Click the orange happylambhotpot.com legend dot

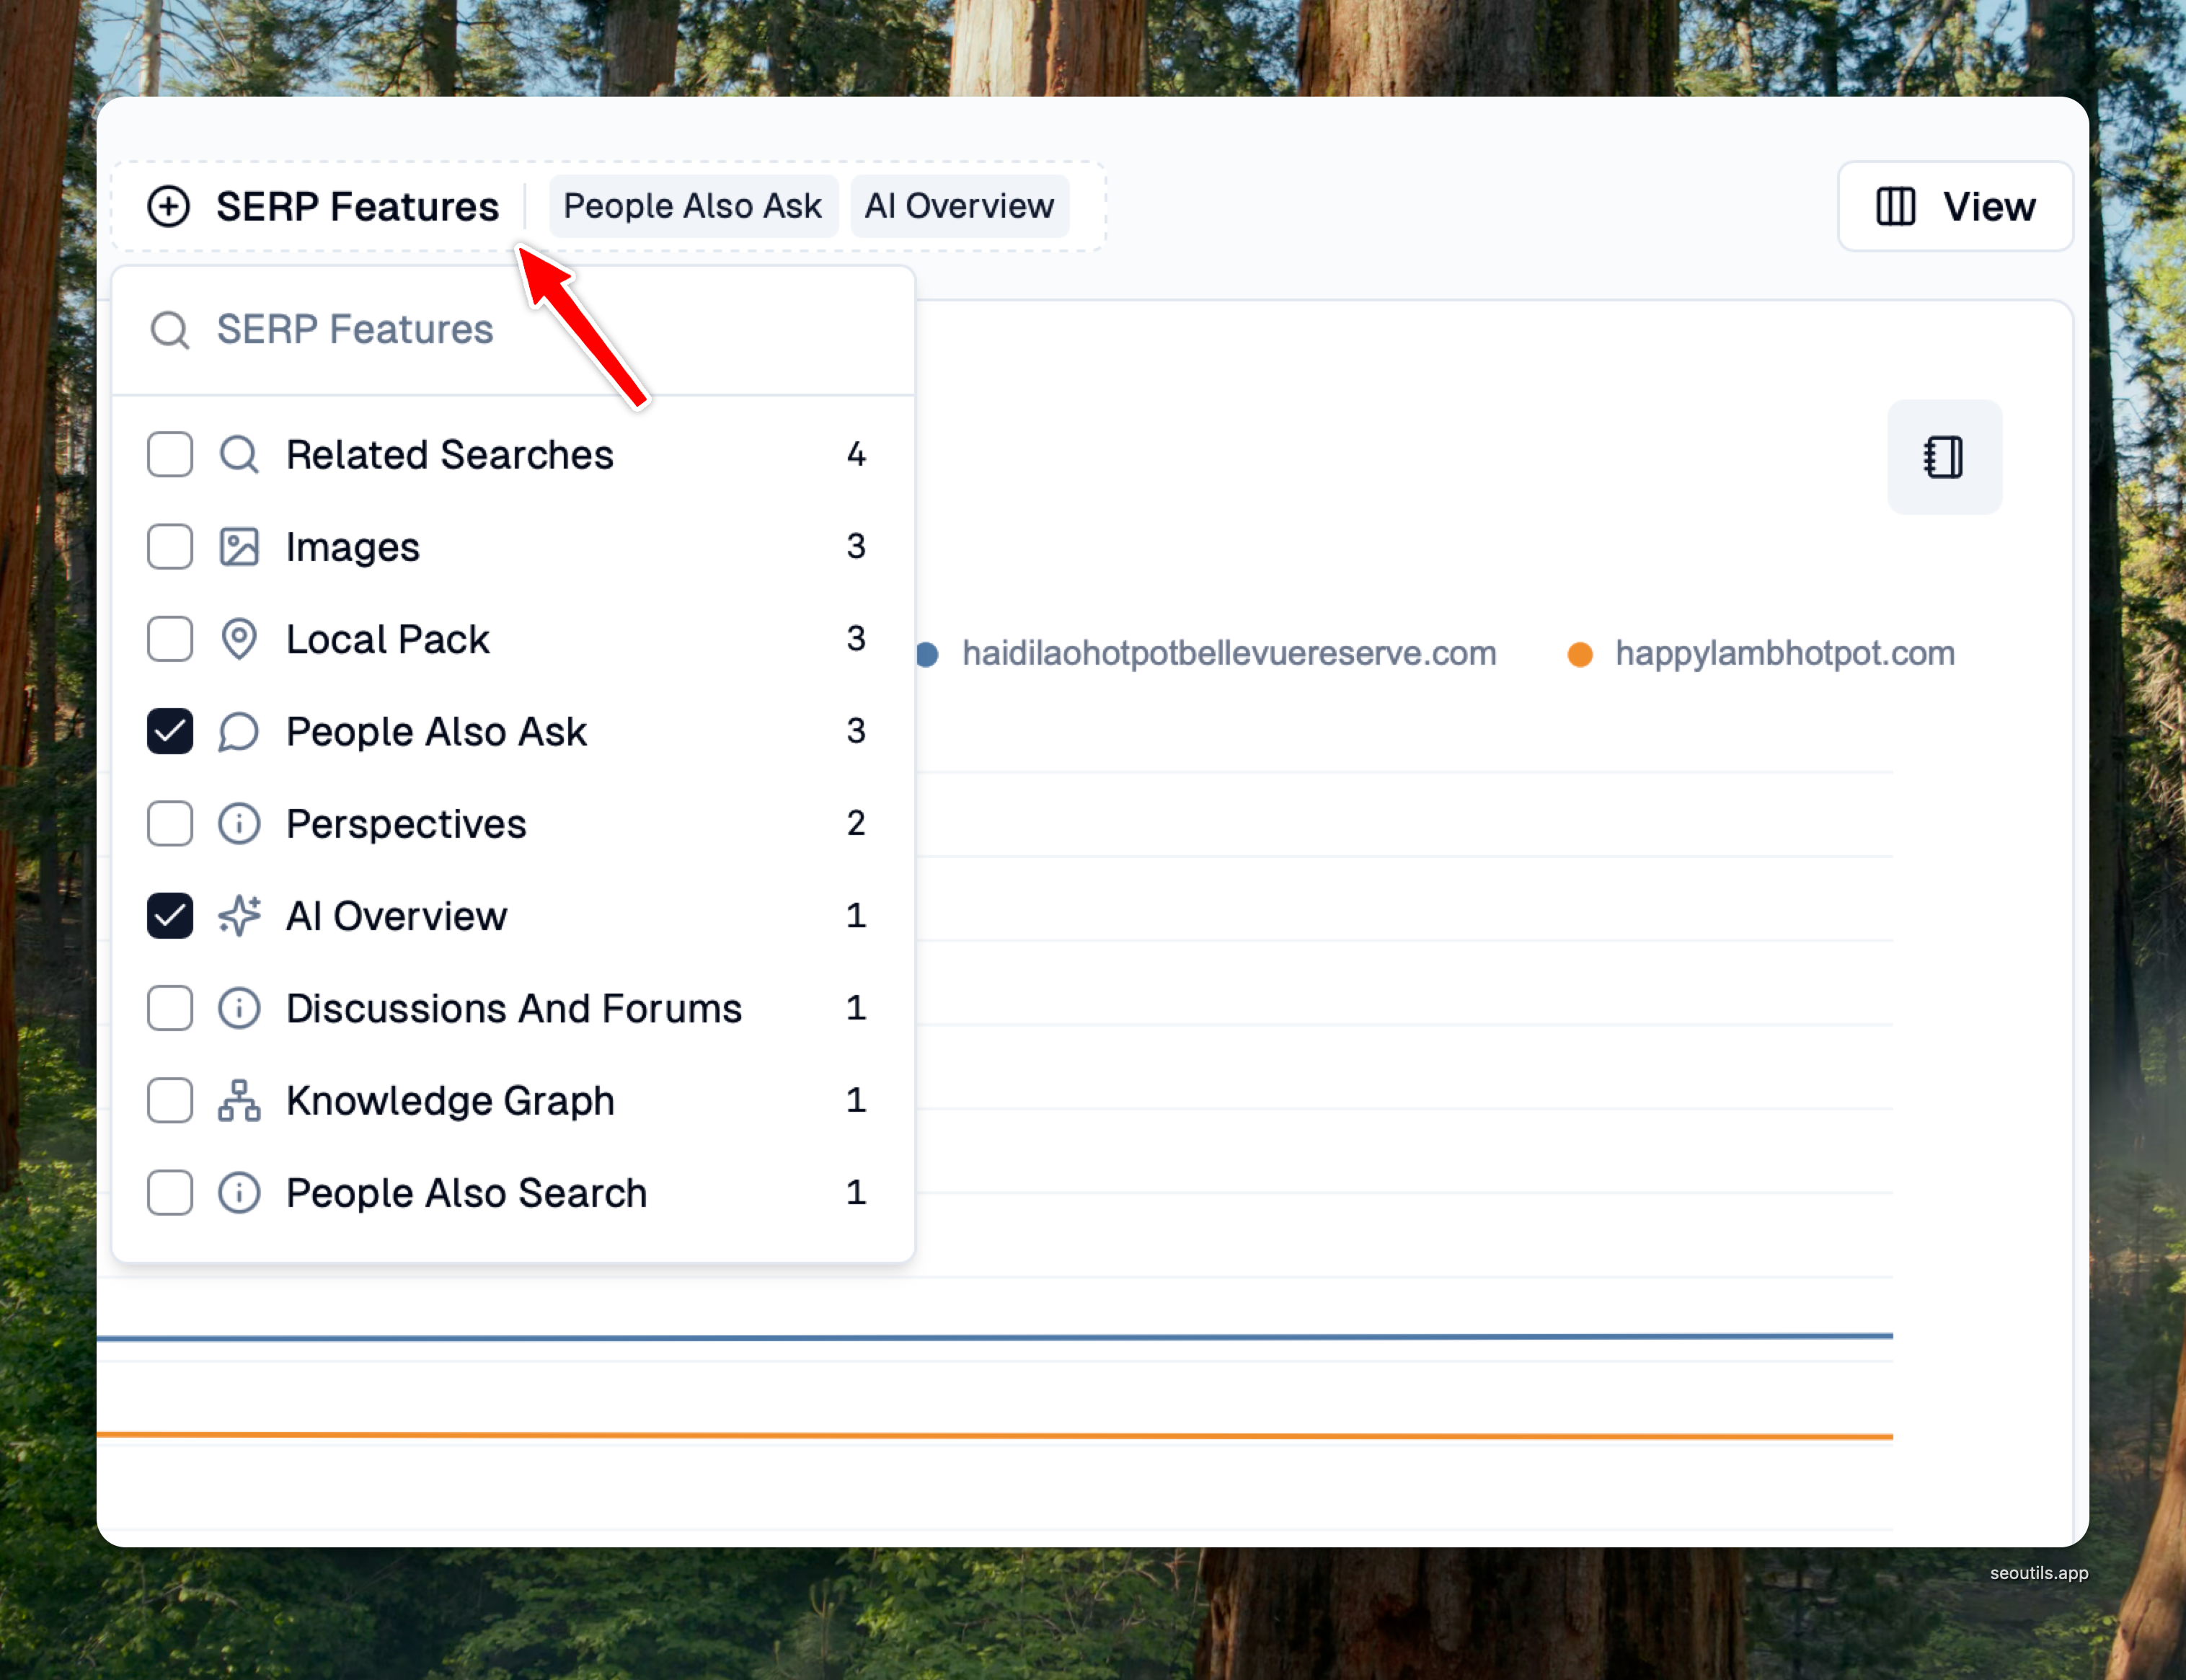click(1580, 654)
